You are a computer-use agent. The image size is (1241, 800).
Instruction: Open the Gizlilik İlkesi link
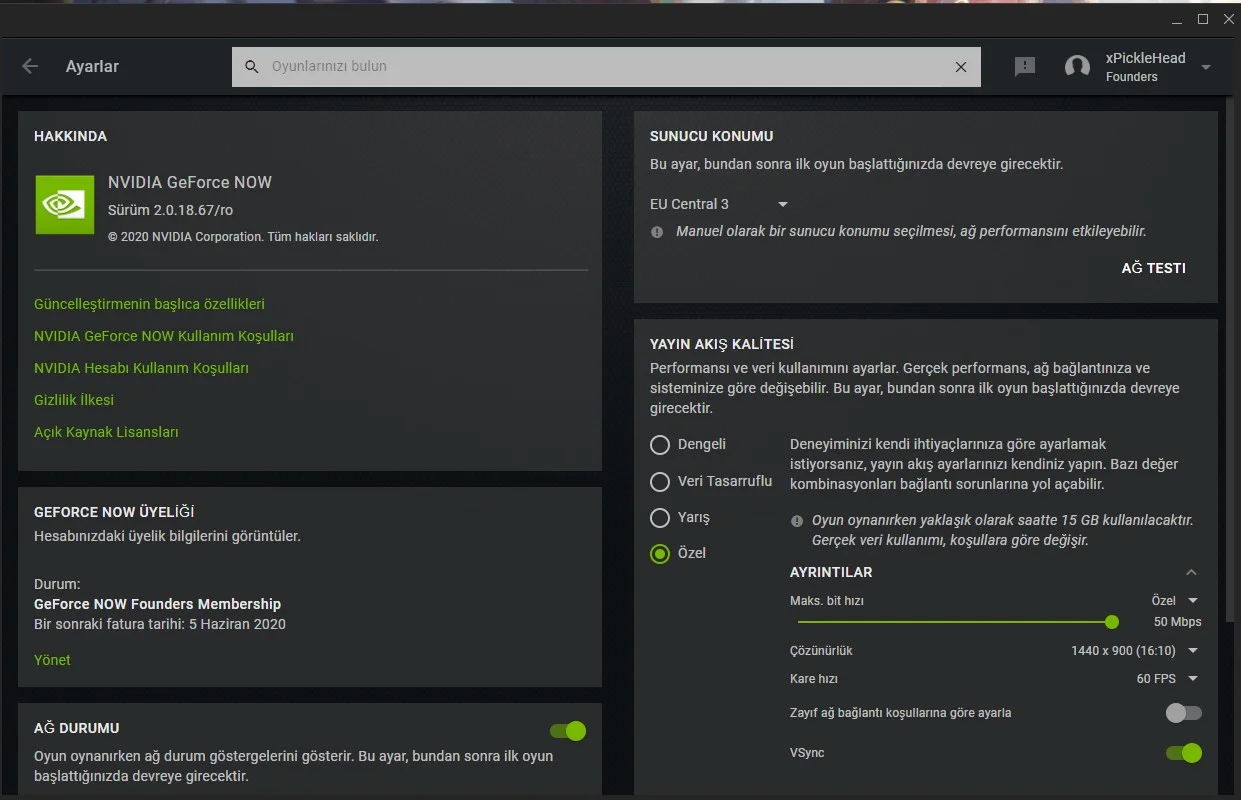[74, 400]
